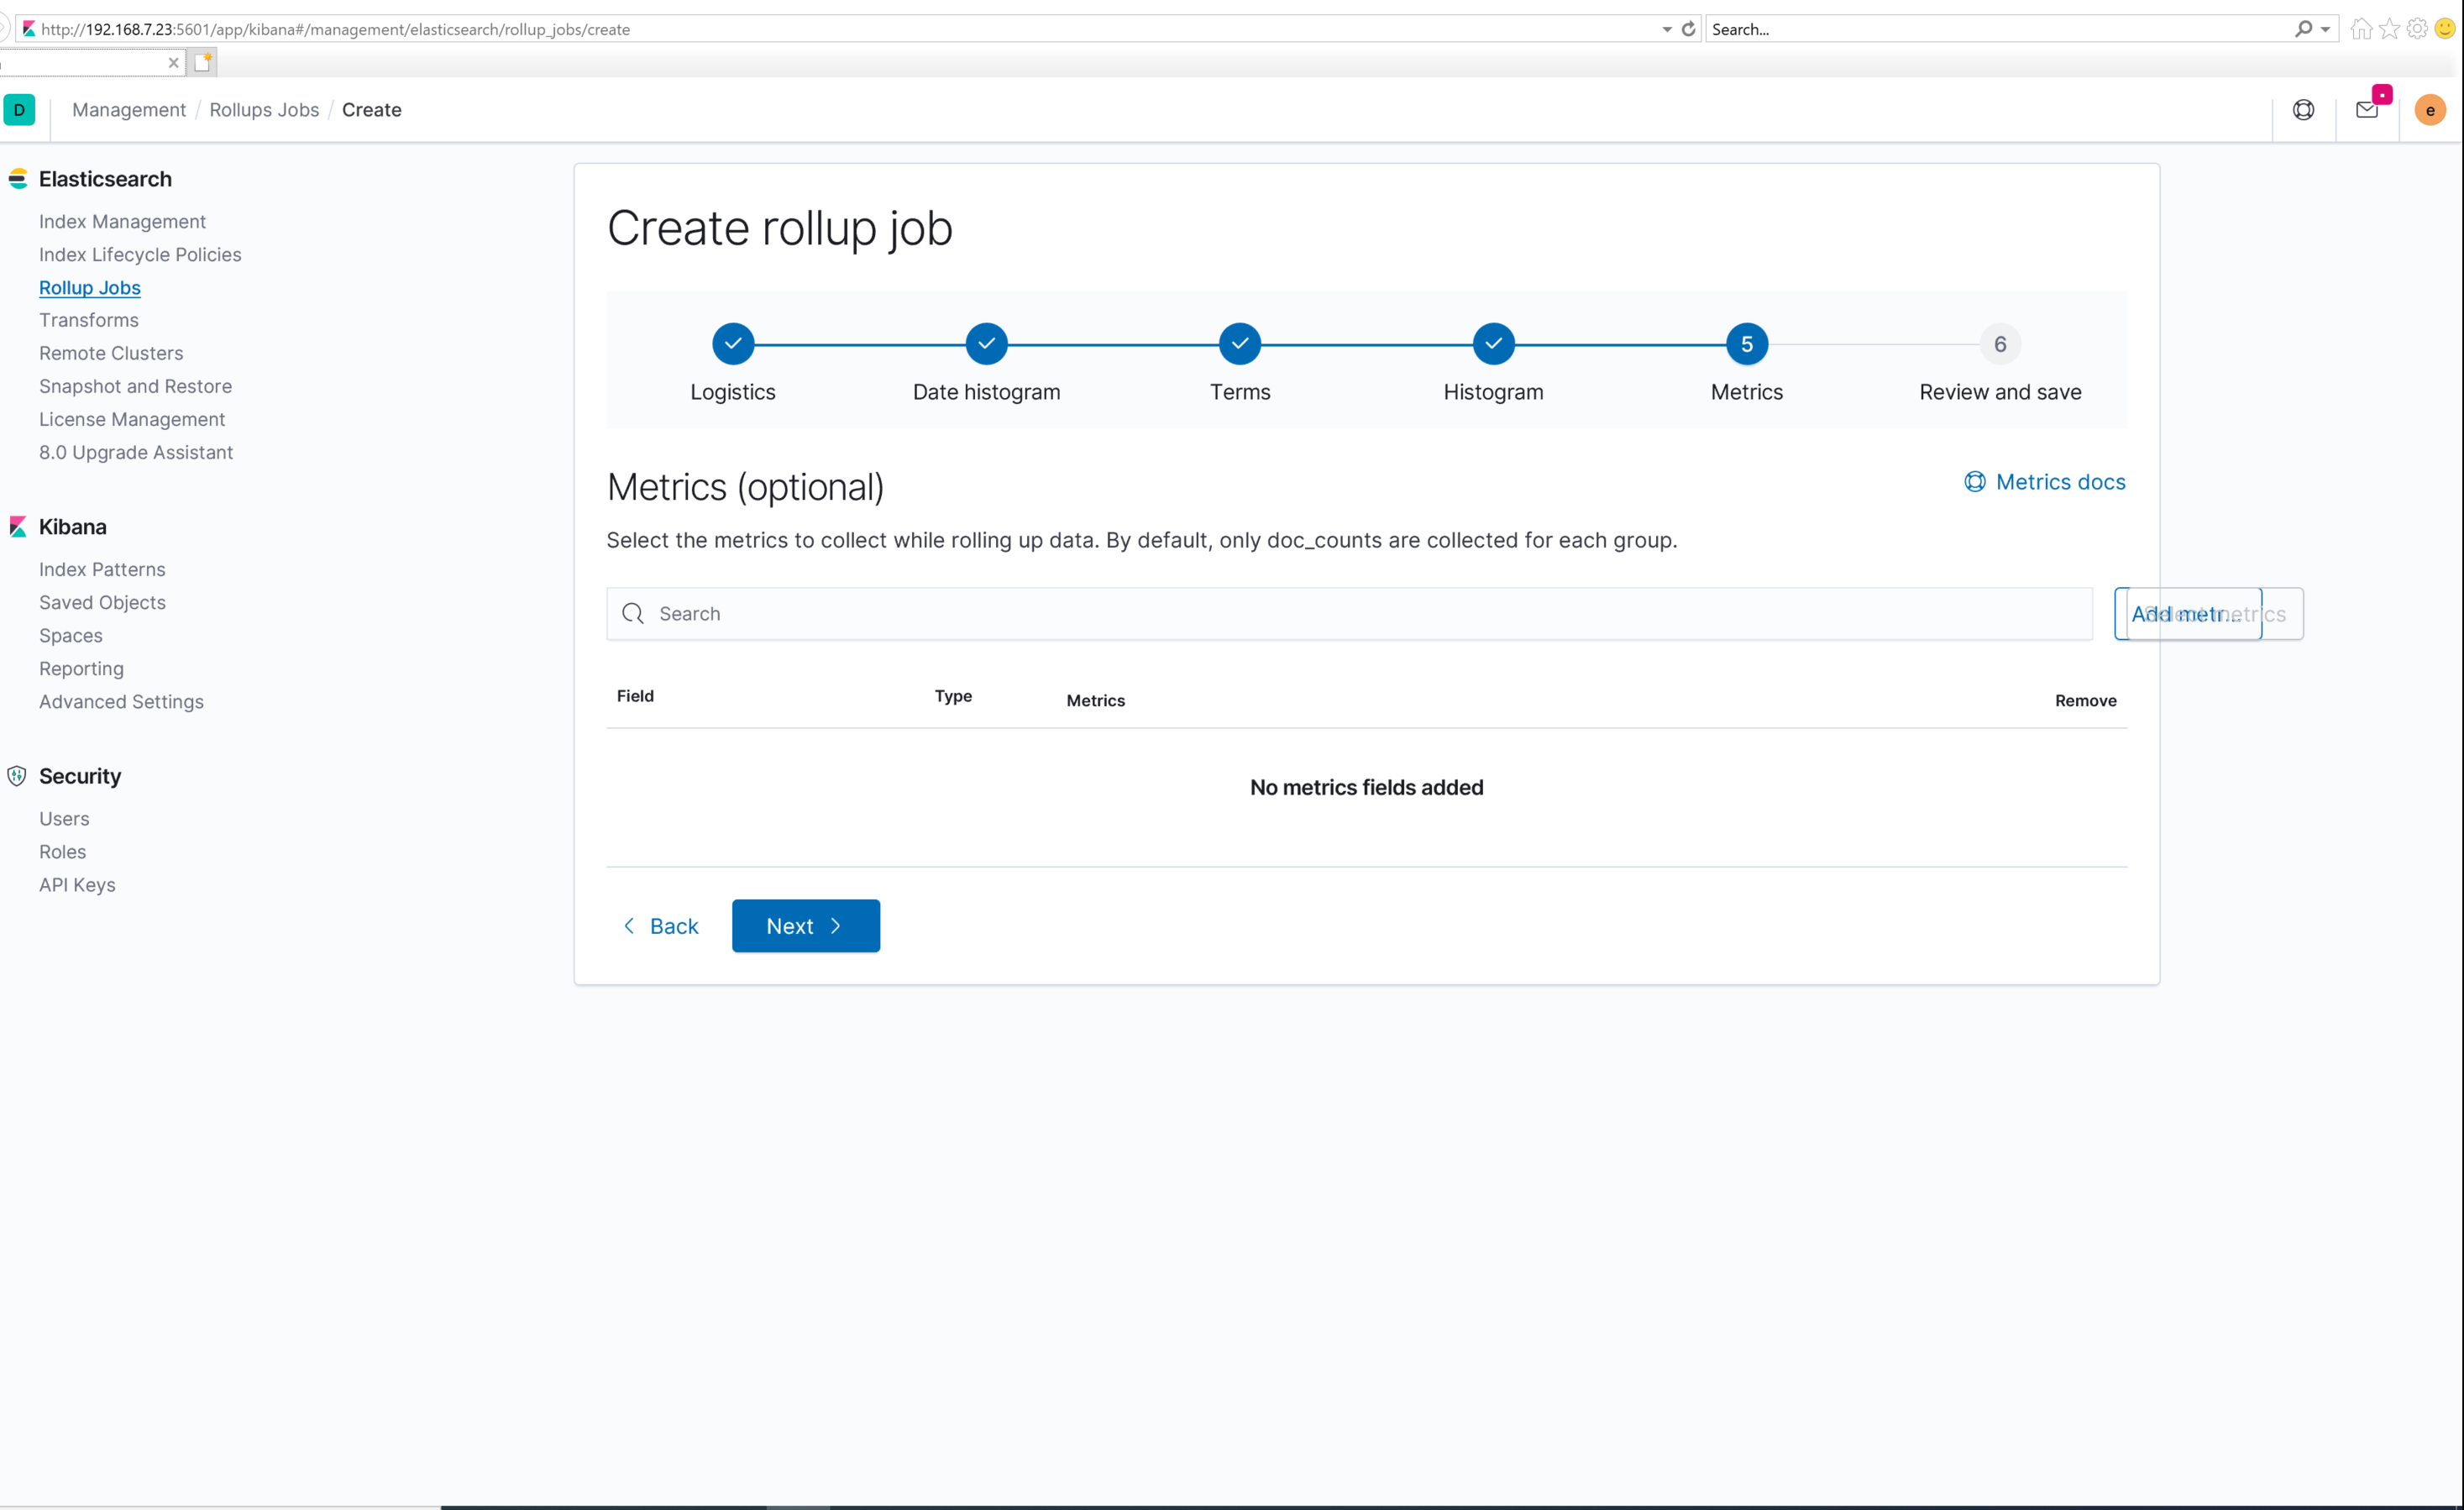Click the browser search magnifier icon
Viewport: 2464px width, 1510px height.
pyautogui.click(x=2303, y=29)
